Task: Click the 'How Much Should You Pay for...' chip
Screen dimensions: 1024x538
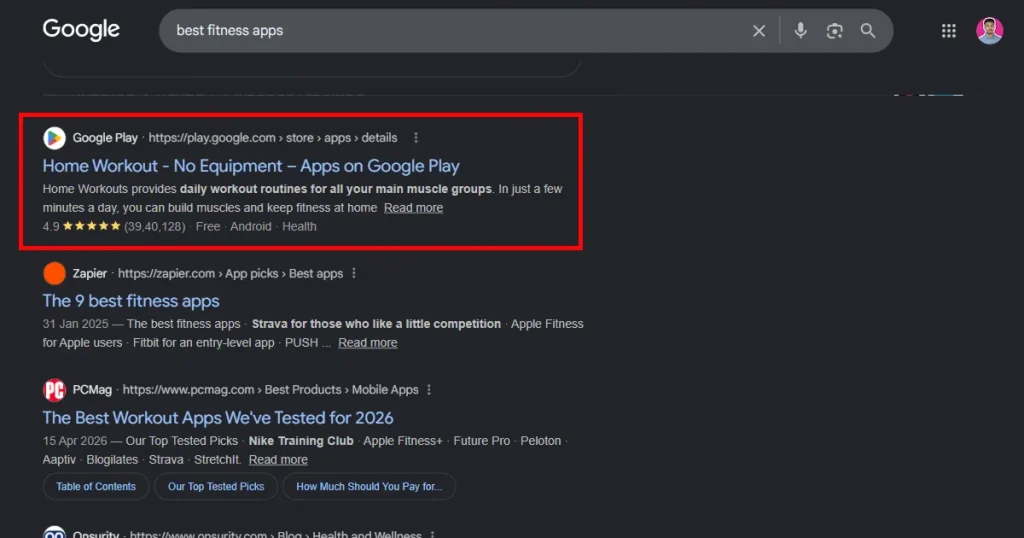Action: 369,486
